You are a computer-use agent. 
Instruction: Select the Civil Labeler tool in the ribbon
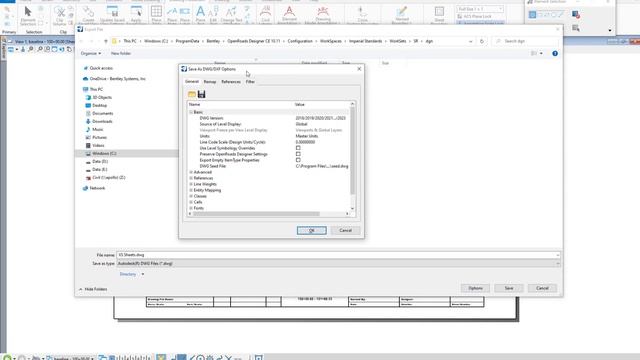[265, 14]
